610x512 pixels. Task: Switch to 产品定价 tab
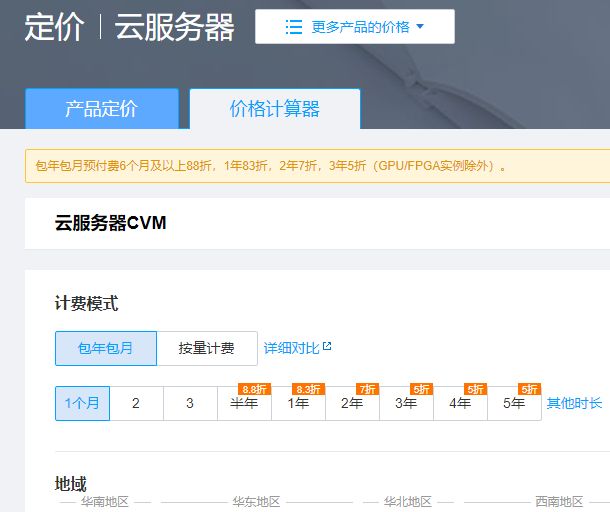point(102,109)
